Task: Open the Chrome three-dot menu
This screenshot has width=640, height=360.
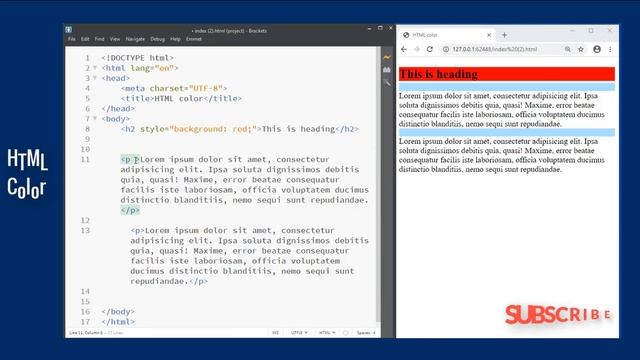Action: coord(610,49)
